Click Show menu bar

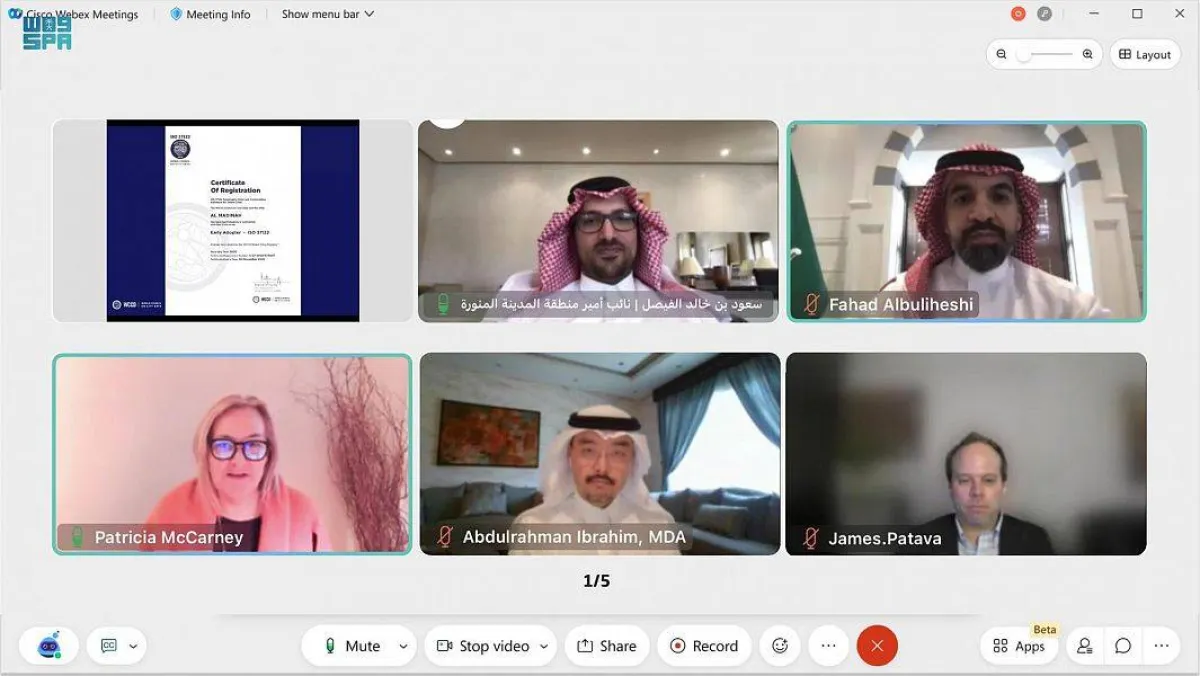click(x=327, y=14)
